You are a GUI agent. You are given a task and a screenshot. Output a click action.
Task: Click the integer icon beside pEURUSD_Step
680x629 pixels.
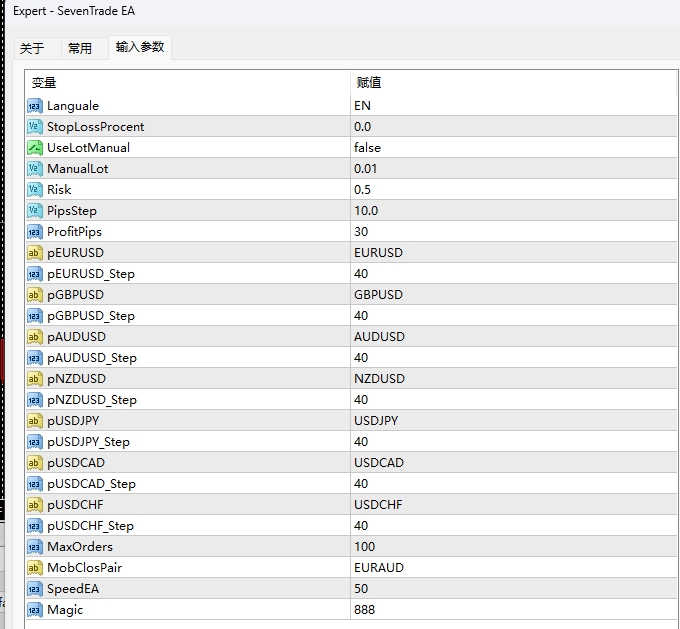35,274
